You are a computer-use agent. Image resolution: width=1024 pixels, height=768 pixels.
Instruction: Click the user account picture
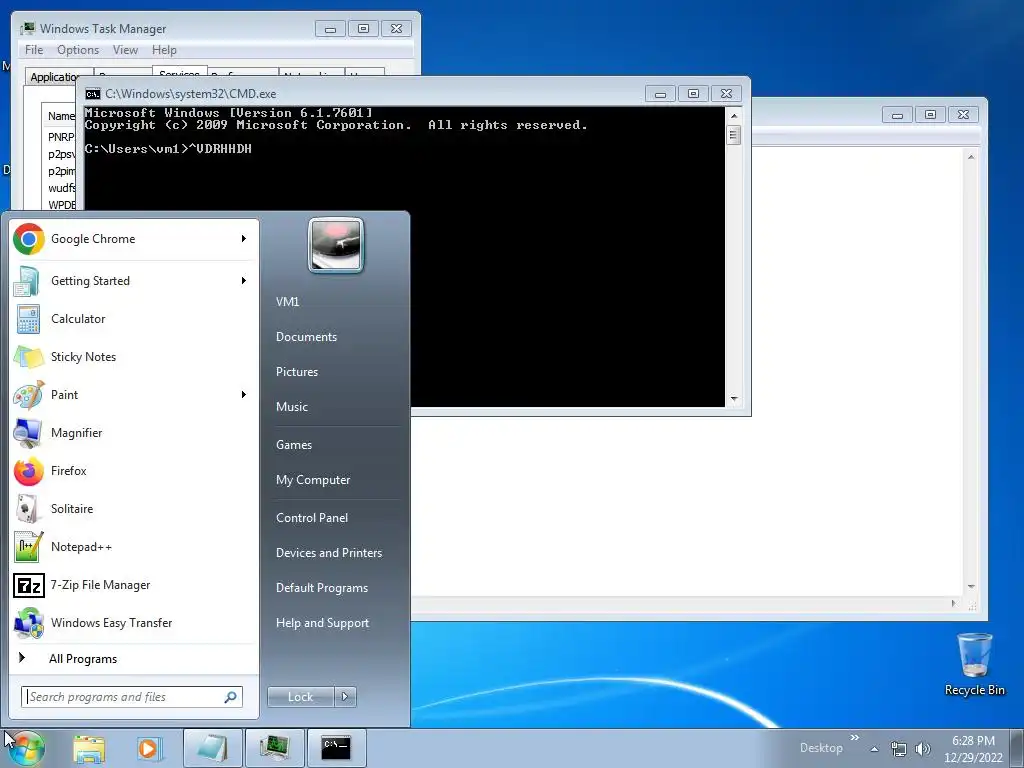pos(336,245)
